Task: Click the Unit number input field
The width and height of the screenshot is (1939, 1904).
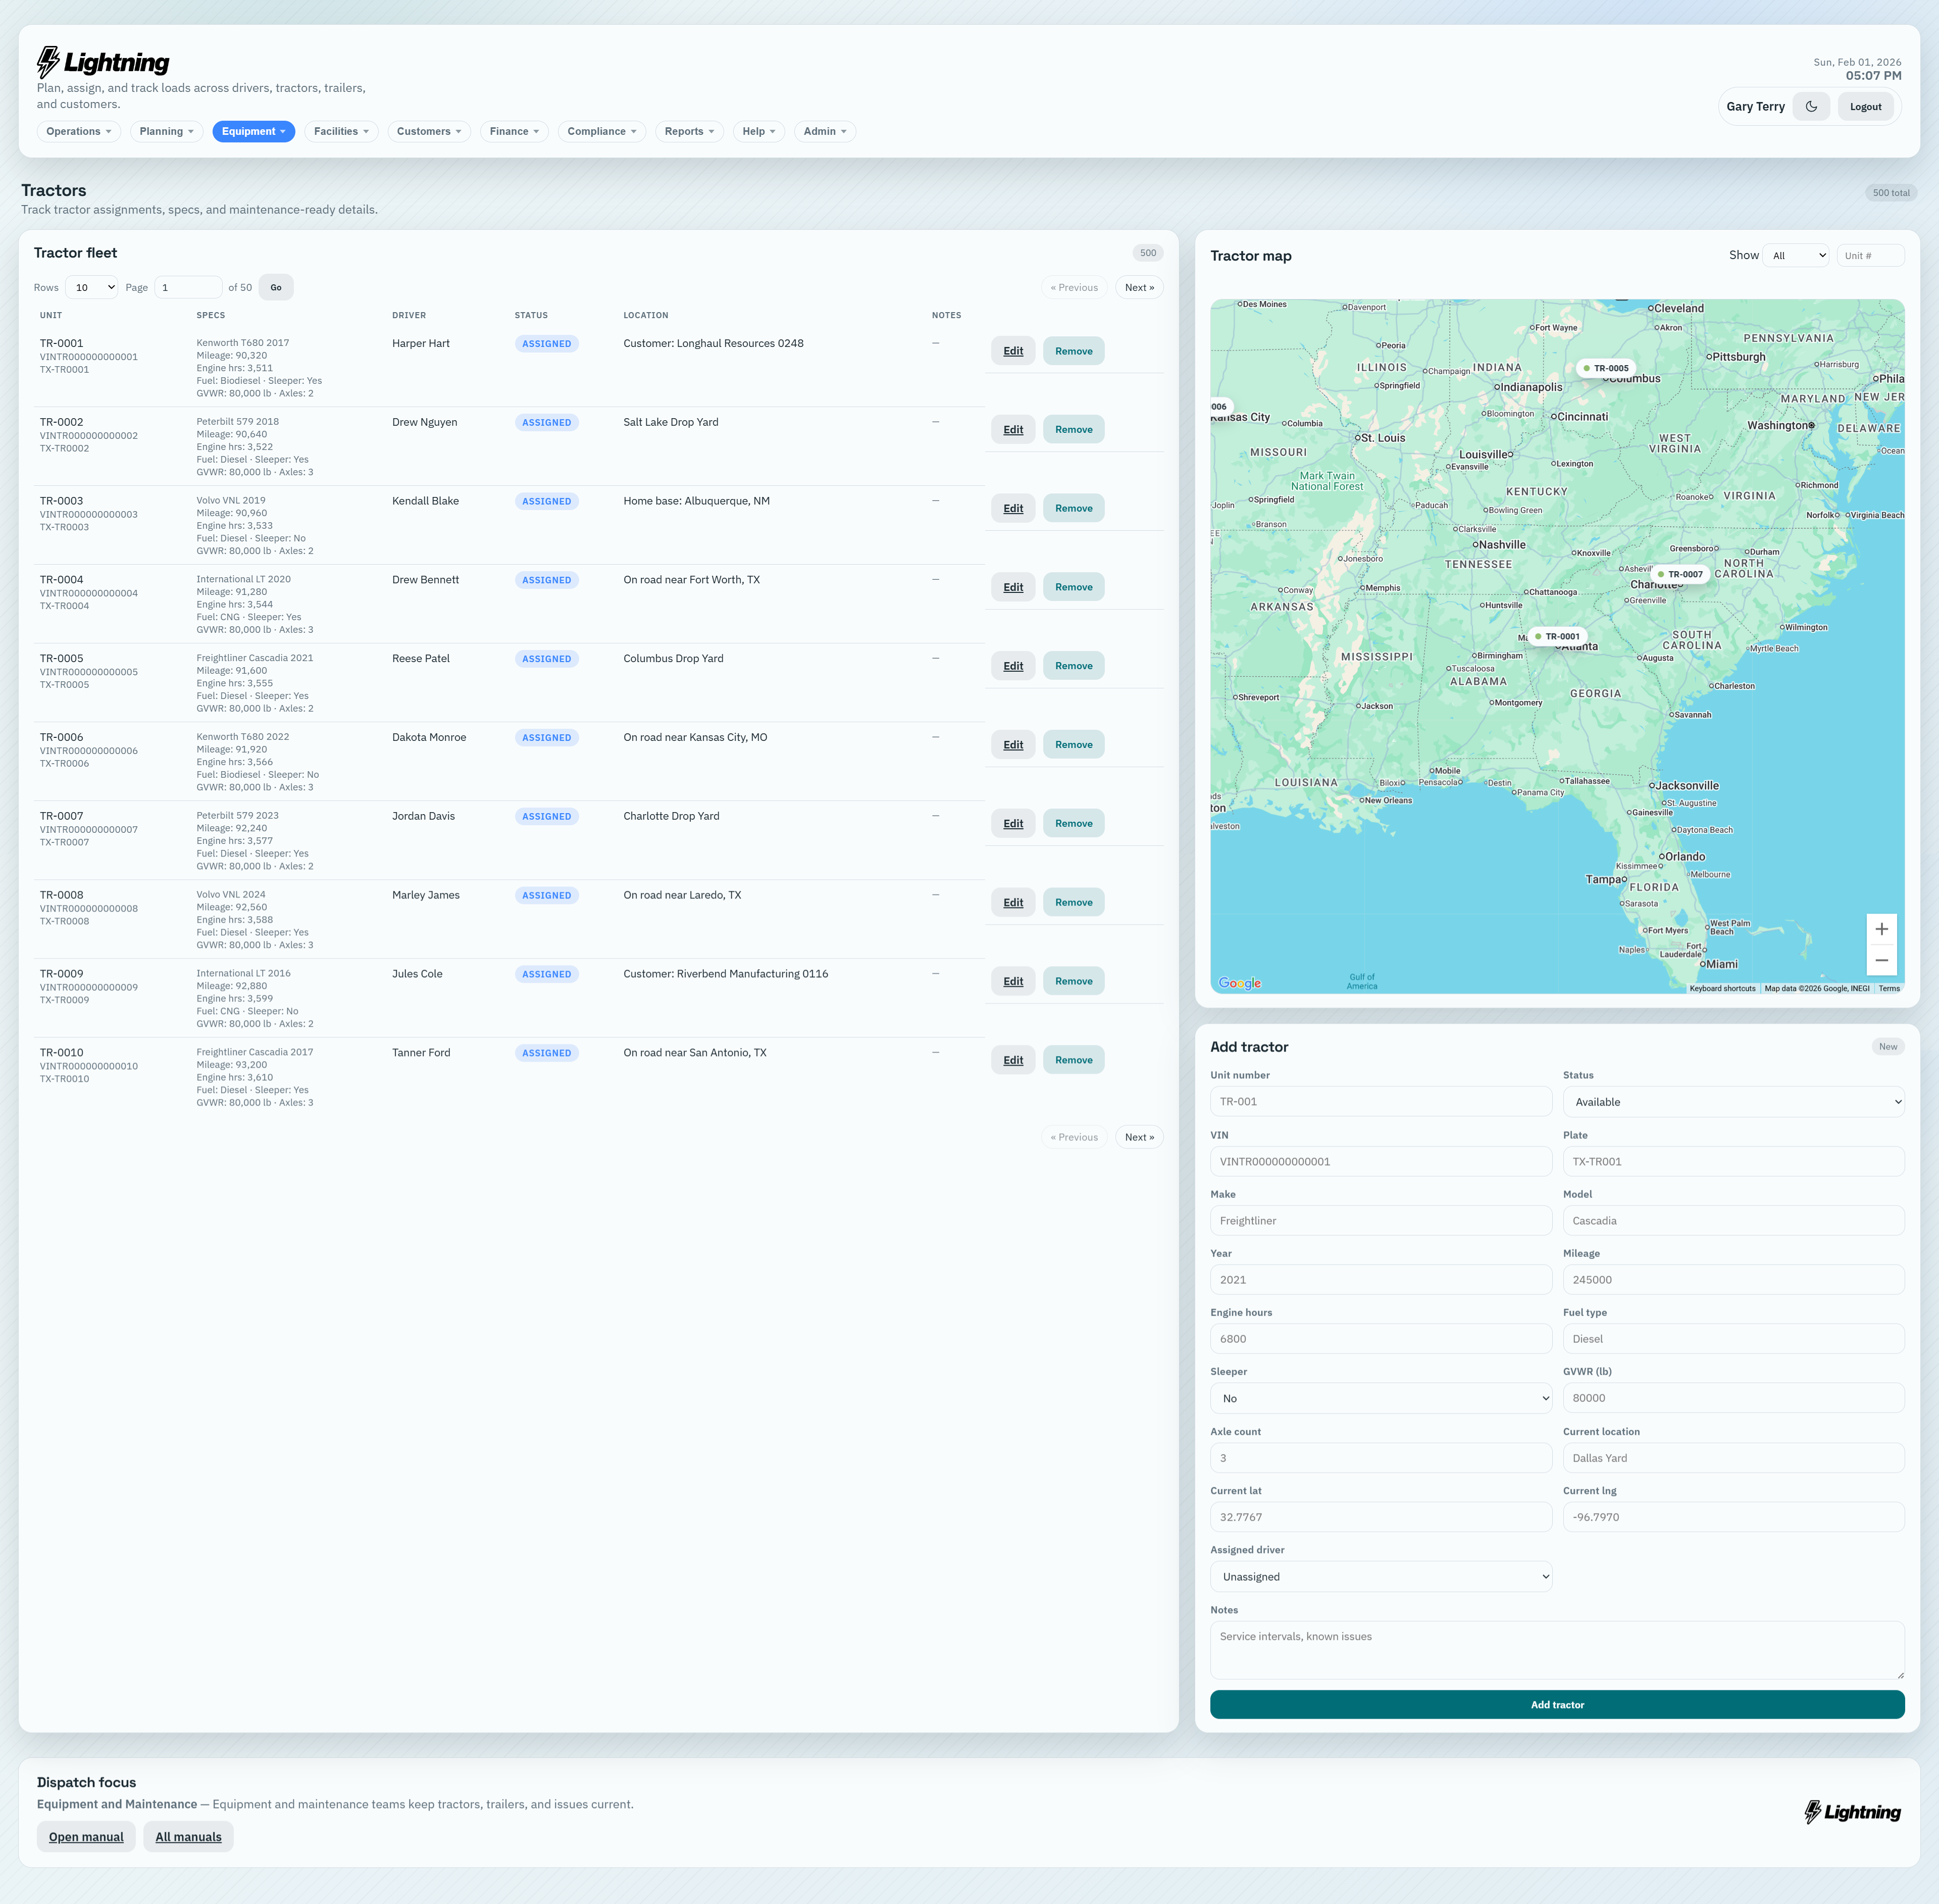Action: point(1380,1102)
